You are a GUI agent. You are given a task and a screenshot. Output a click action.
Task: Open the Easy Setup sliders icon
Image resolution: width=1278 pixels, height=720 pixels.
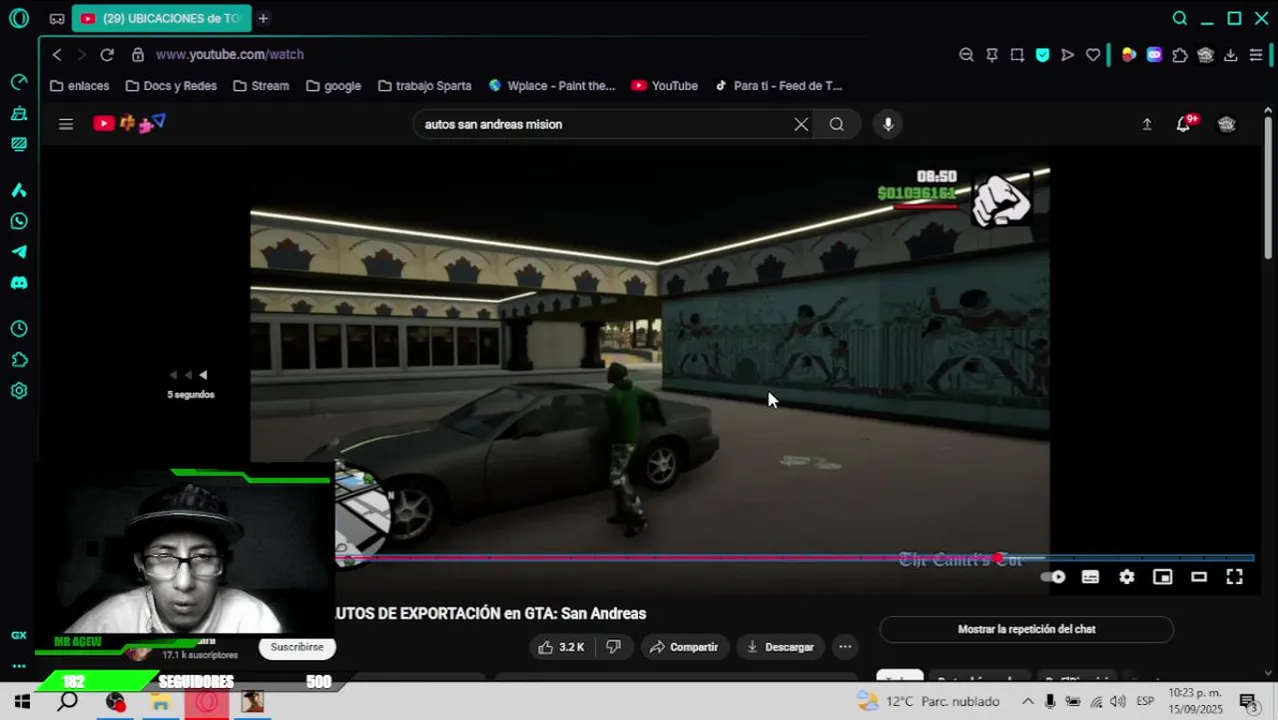1256,55
